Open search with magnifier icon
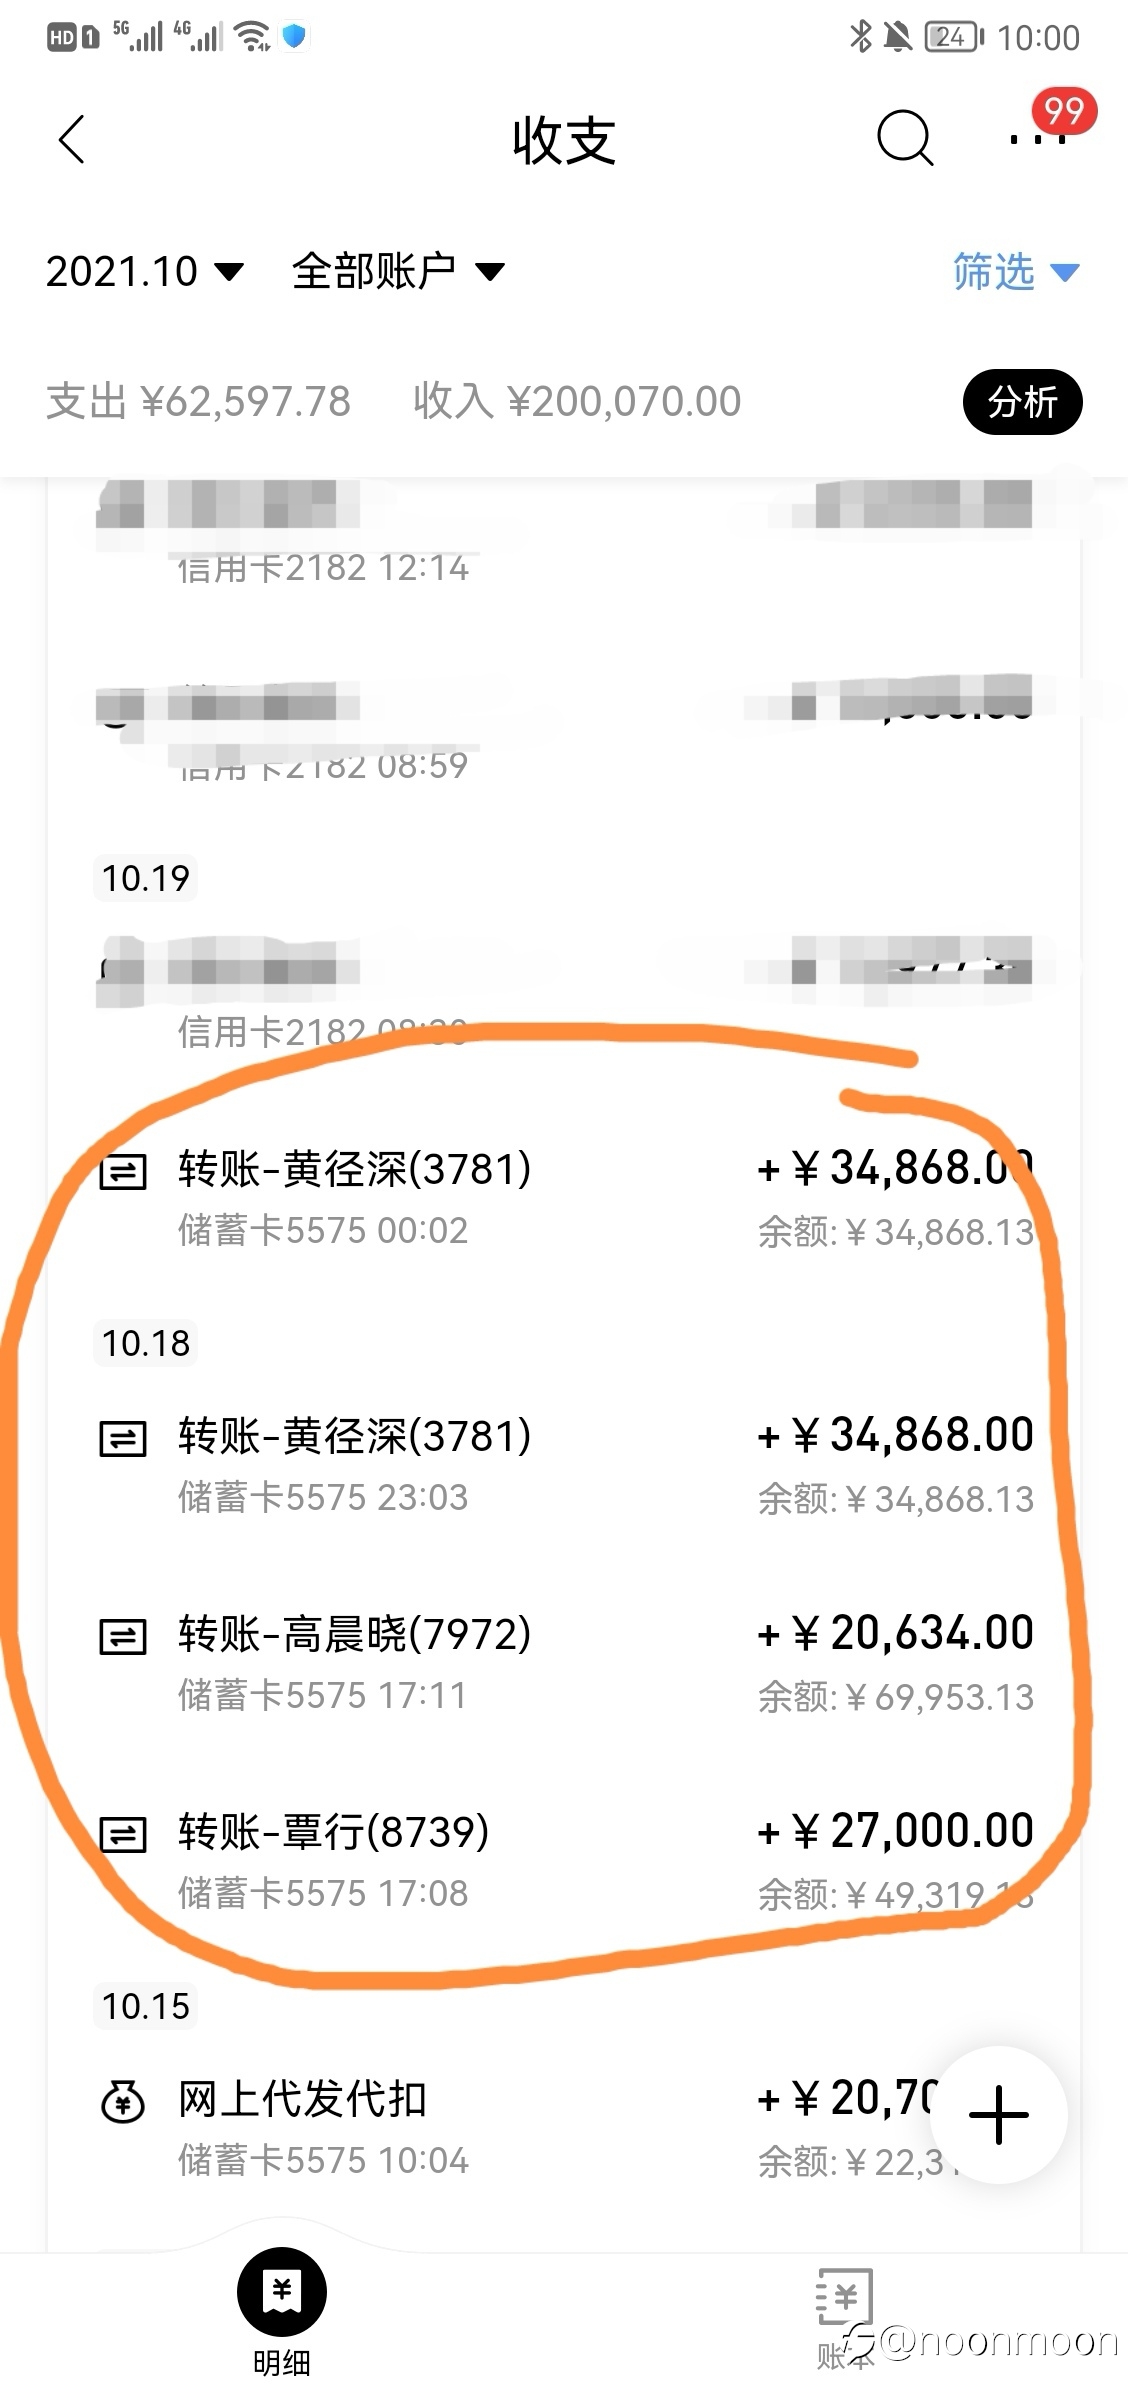The height and width of the screenshot is (2400, 1128). point(905,138)
